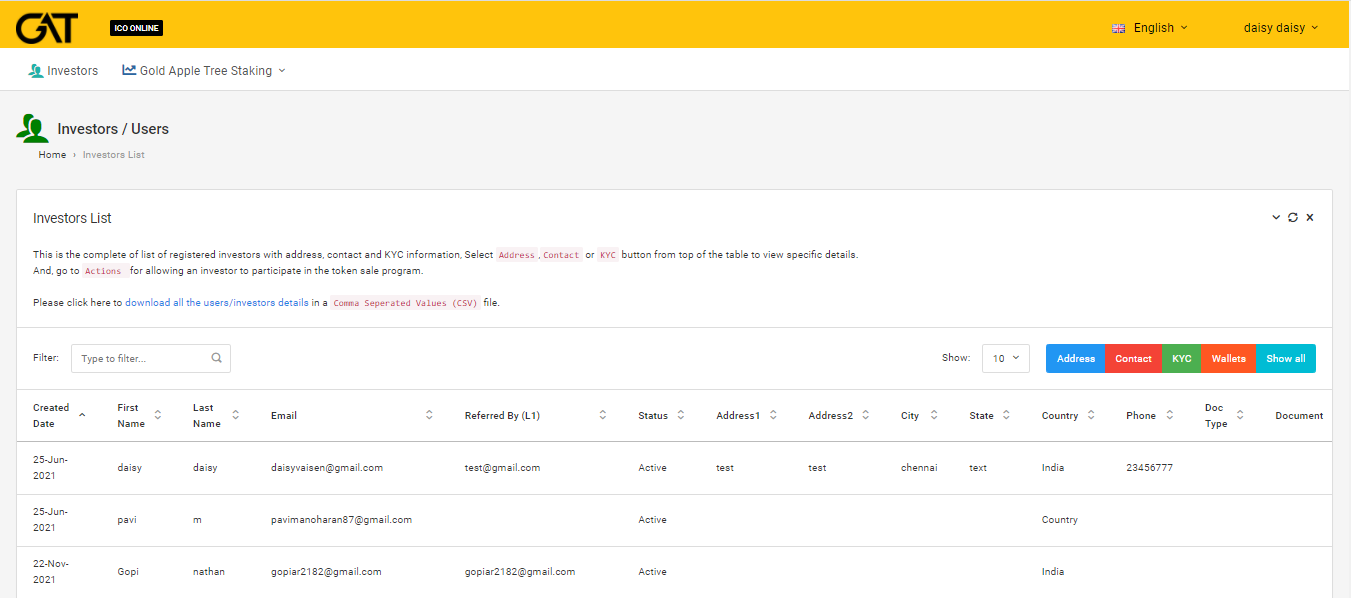
Task: Click the search magnifier icon in filter
Action: (x=217, y=358)
